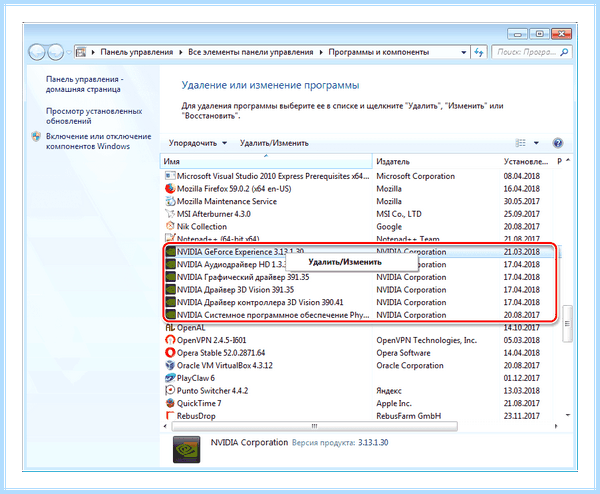600x494 pixels.
Task: Click the RebusDrop icon
Action: pyautogui.click(x=170, y=416)
